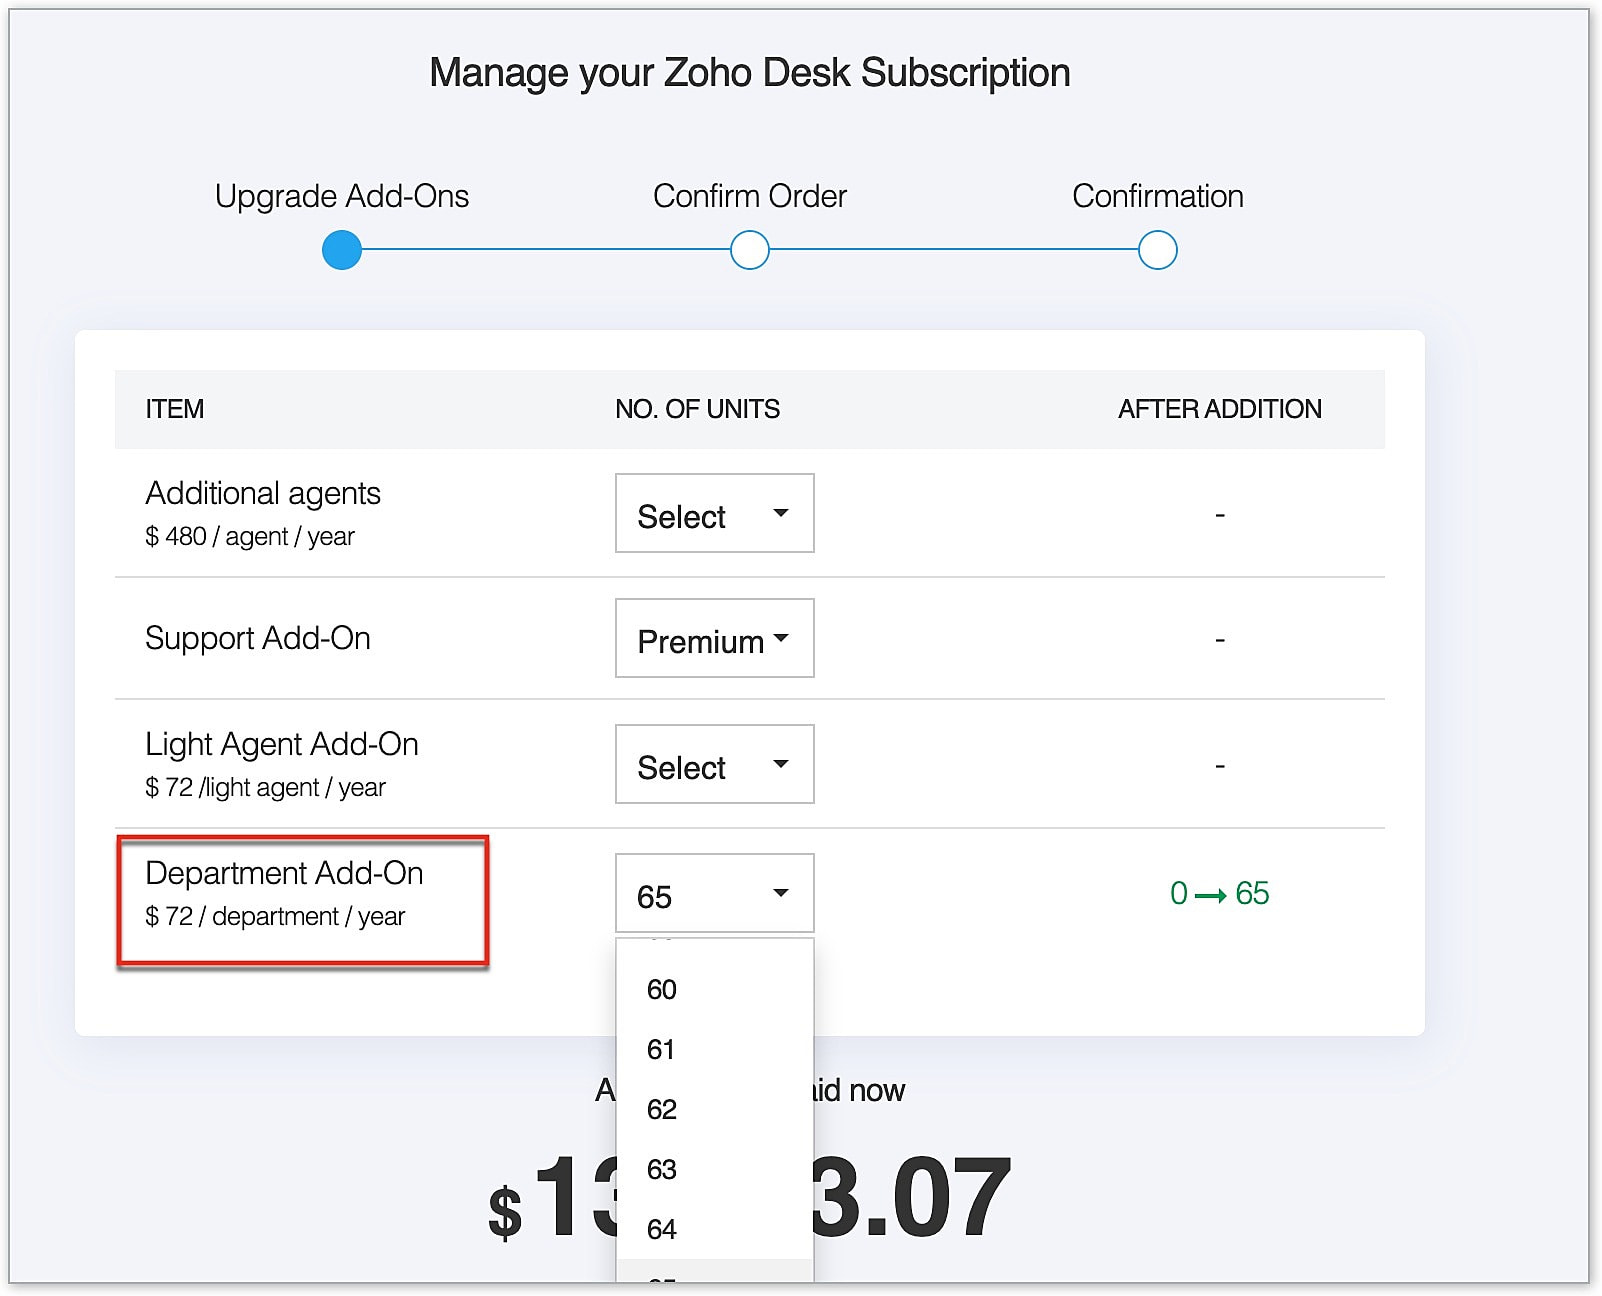Choose 64 from the department units list
Image resolution: width=1602 pixels, height=1296 pixels.
(x=714, y=1229)
